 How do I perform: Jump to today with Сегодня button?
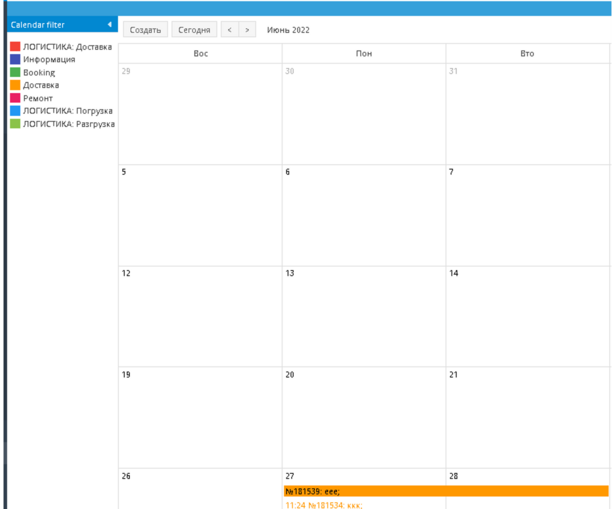(x=194, y=30)
